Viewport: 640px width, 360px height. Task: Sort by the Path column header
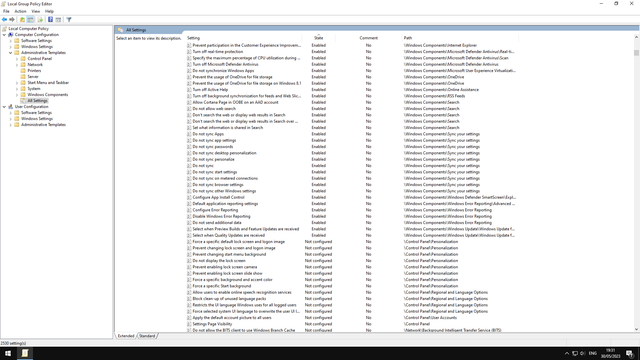pos(460,38)
